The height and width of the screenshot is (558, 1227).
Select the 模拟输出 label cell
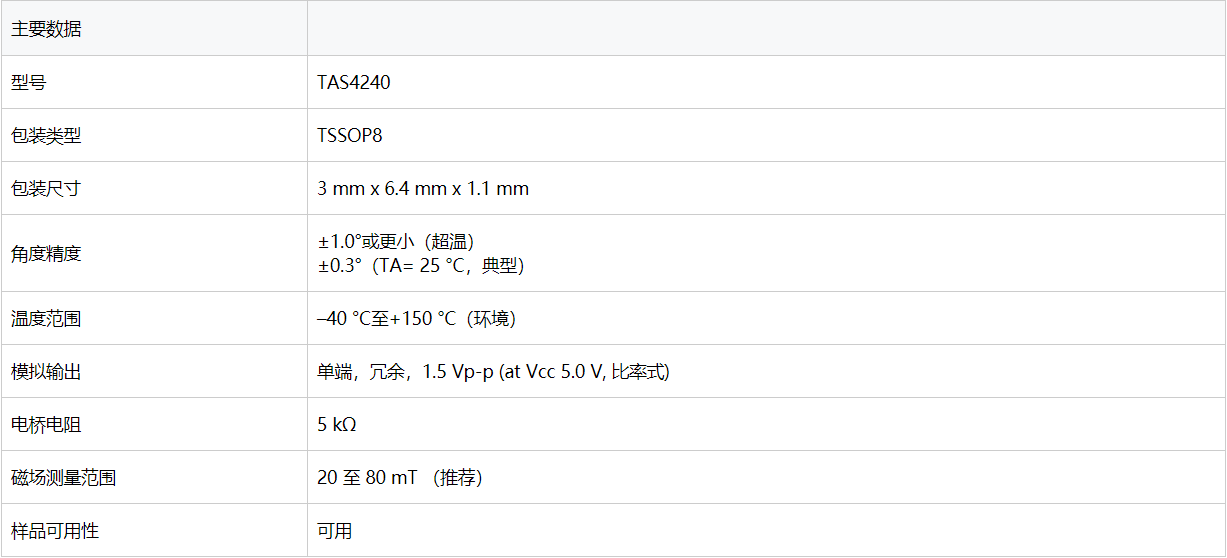pyautogui.click(x=46, y=372)
